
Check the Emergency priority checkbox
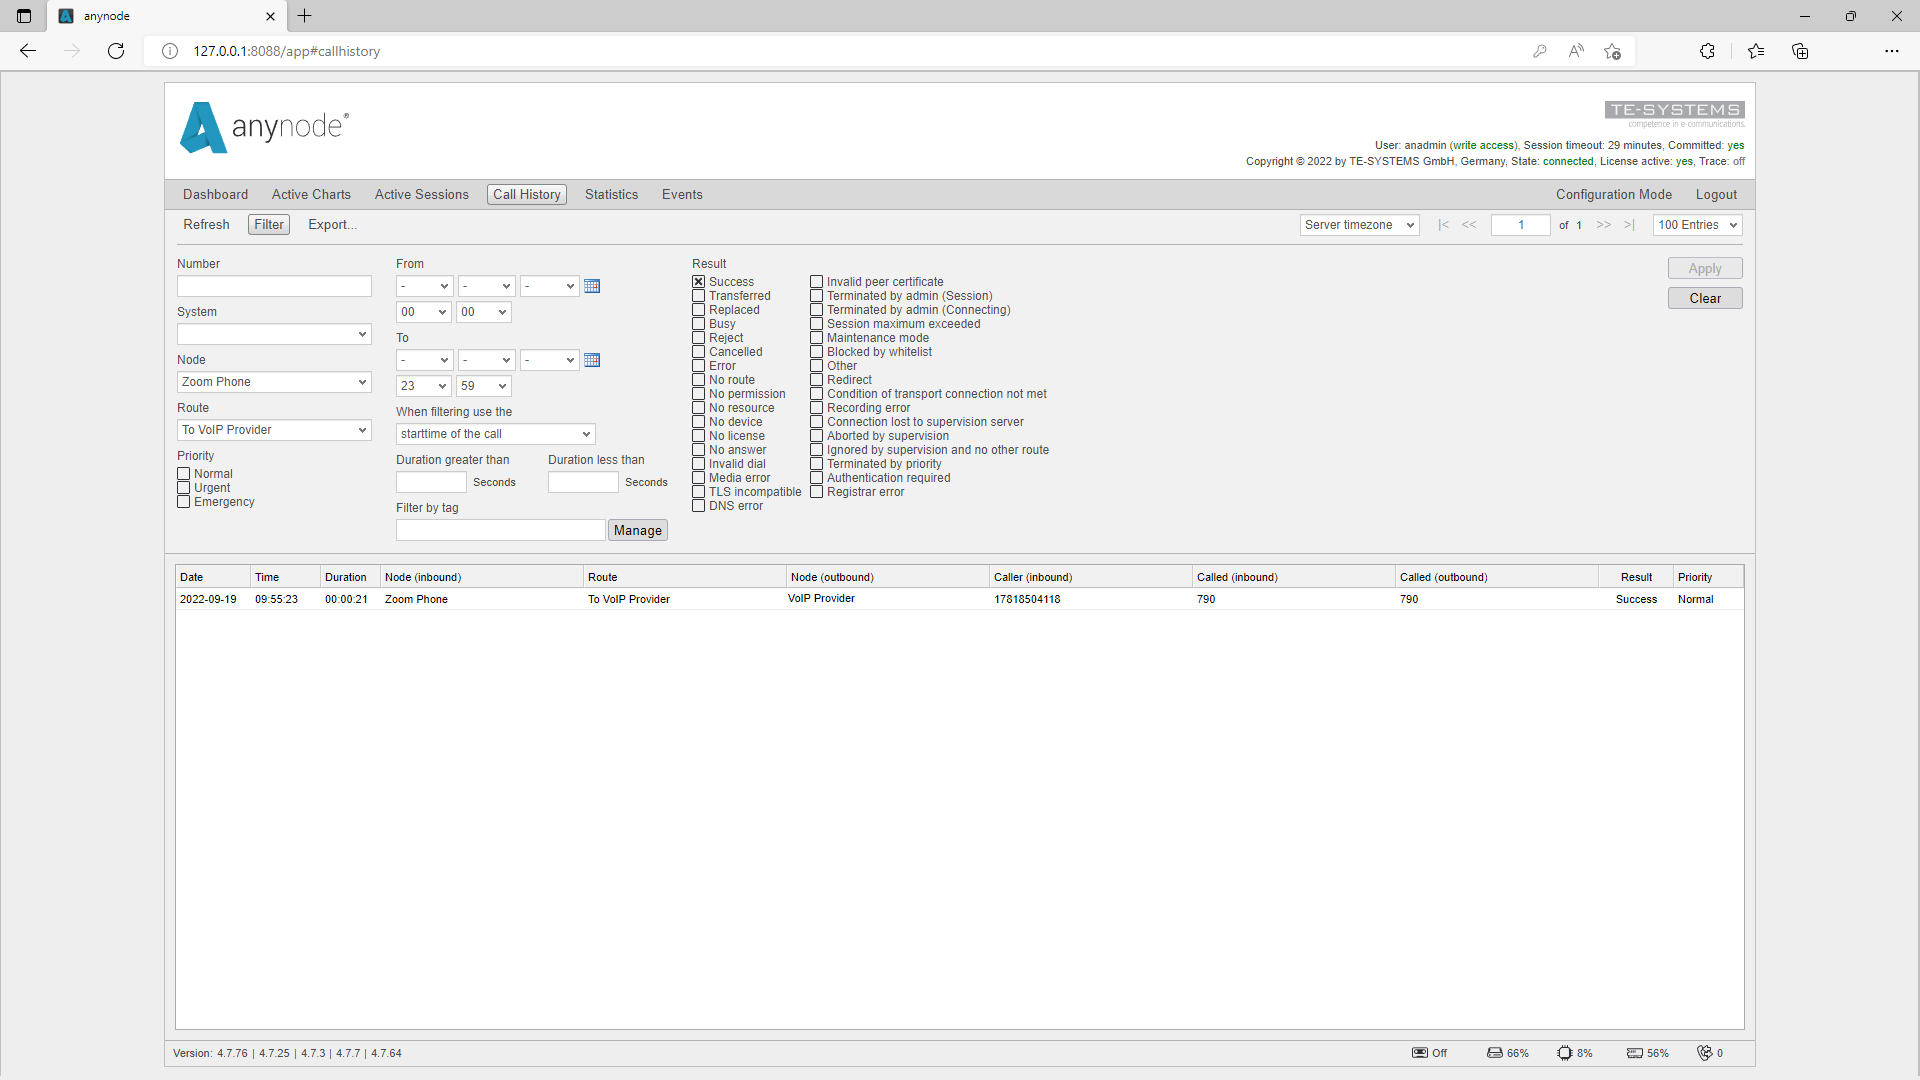tap(183, 502)
